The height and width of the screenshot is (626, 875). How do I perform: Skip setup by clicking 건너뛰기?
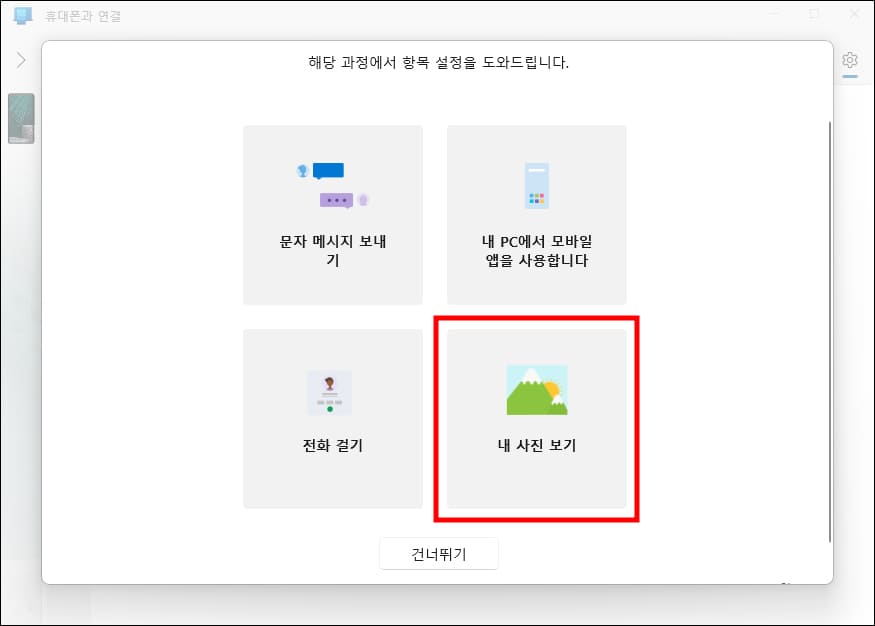coord(437,553)
